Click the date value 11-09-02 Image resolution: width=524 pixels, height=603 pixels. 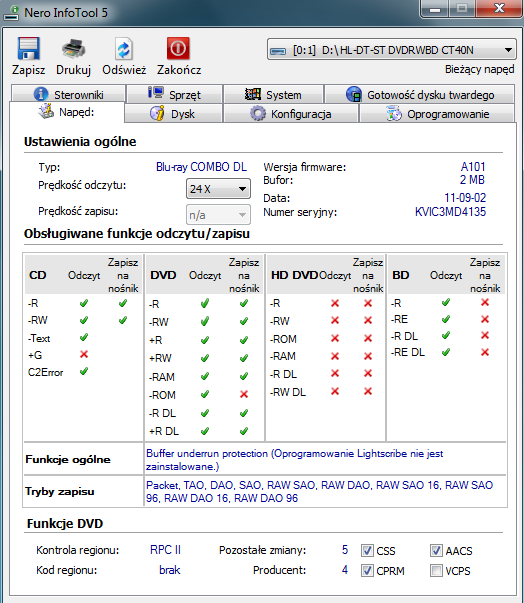tap(465, 198)
